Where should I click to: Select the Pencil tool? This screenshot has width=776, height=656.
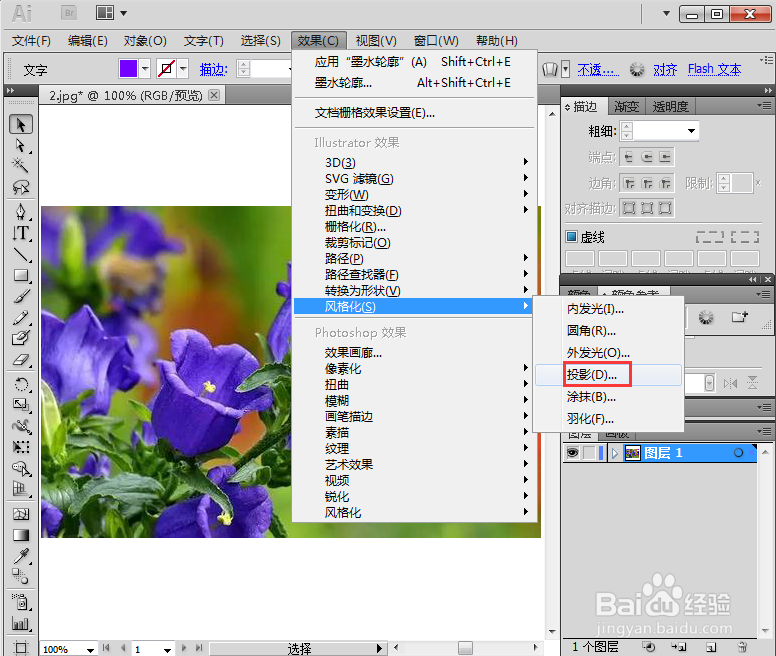coord(21,317)
